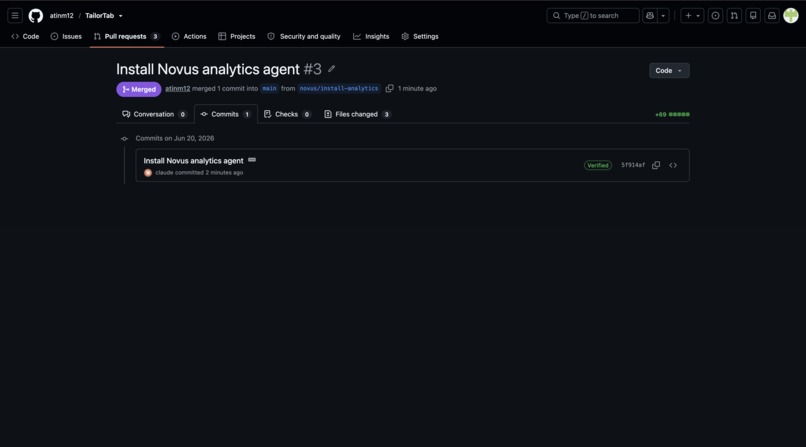Copy the full commit SHA
The height and width of the screenshot is (447, 806).
click(656, 165)
